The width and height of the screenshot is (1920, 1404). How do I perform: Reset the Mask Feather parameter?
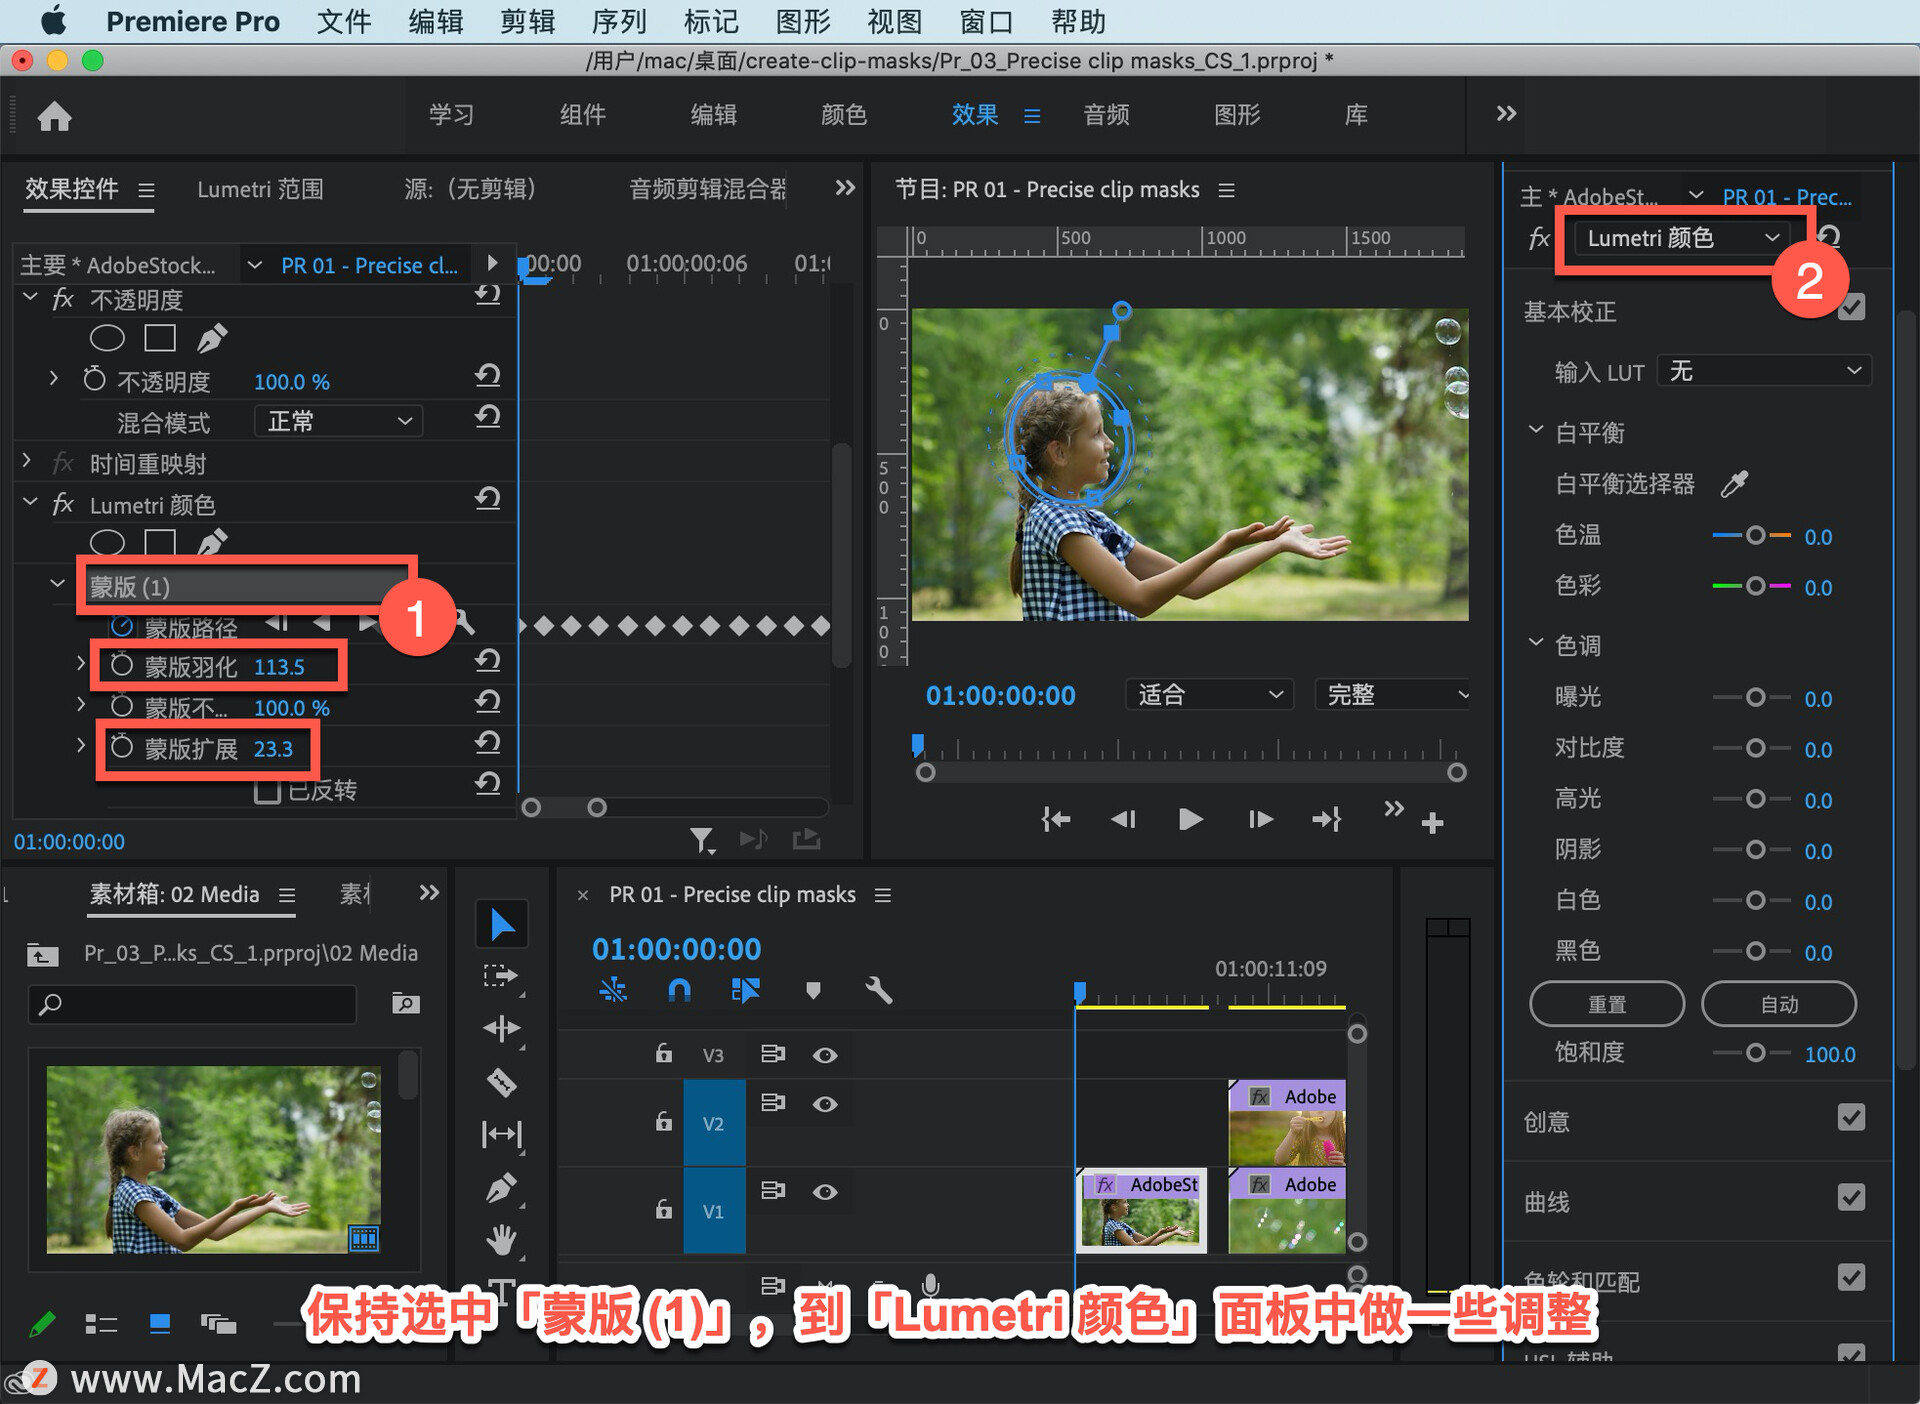click(x=487, y=660)
